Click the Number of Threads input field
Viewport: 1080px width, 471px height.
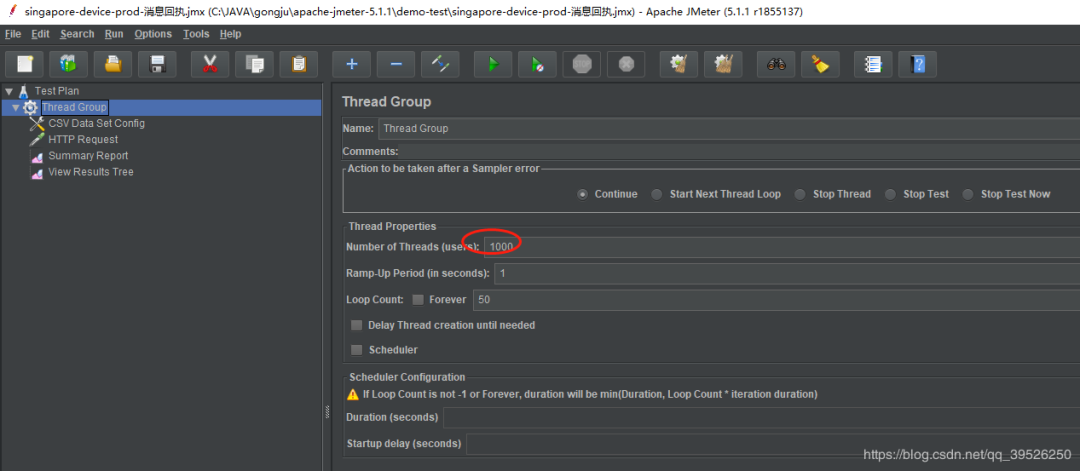[x=780, y=246]
